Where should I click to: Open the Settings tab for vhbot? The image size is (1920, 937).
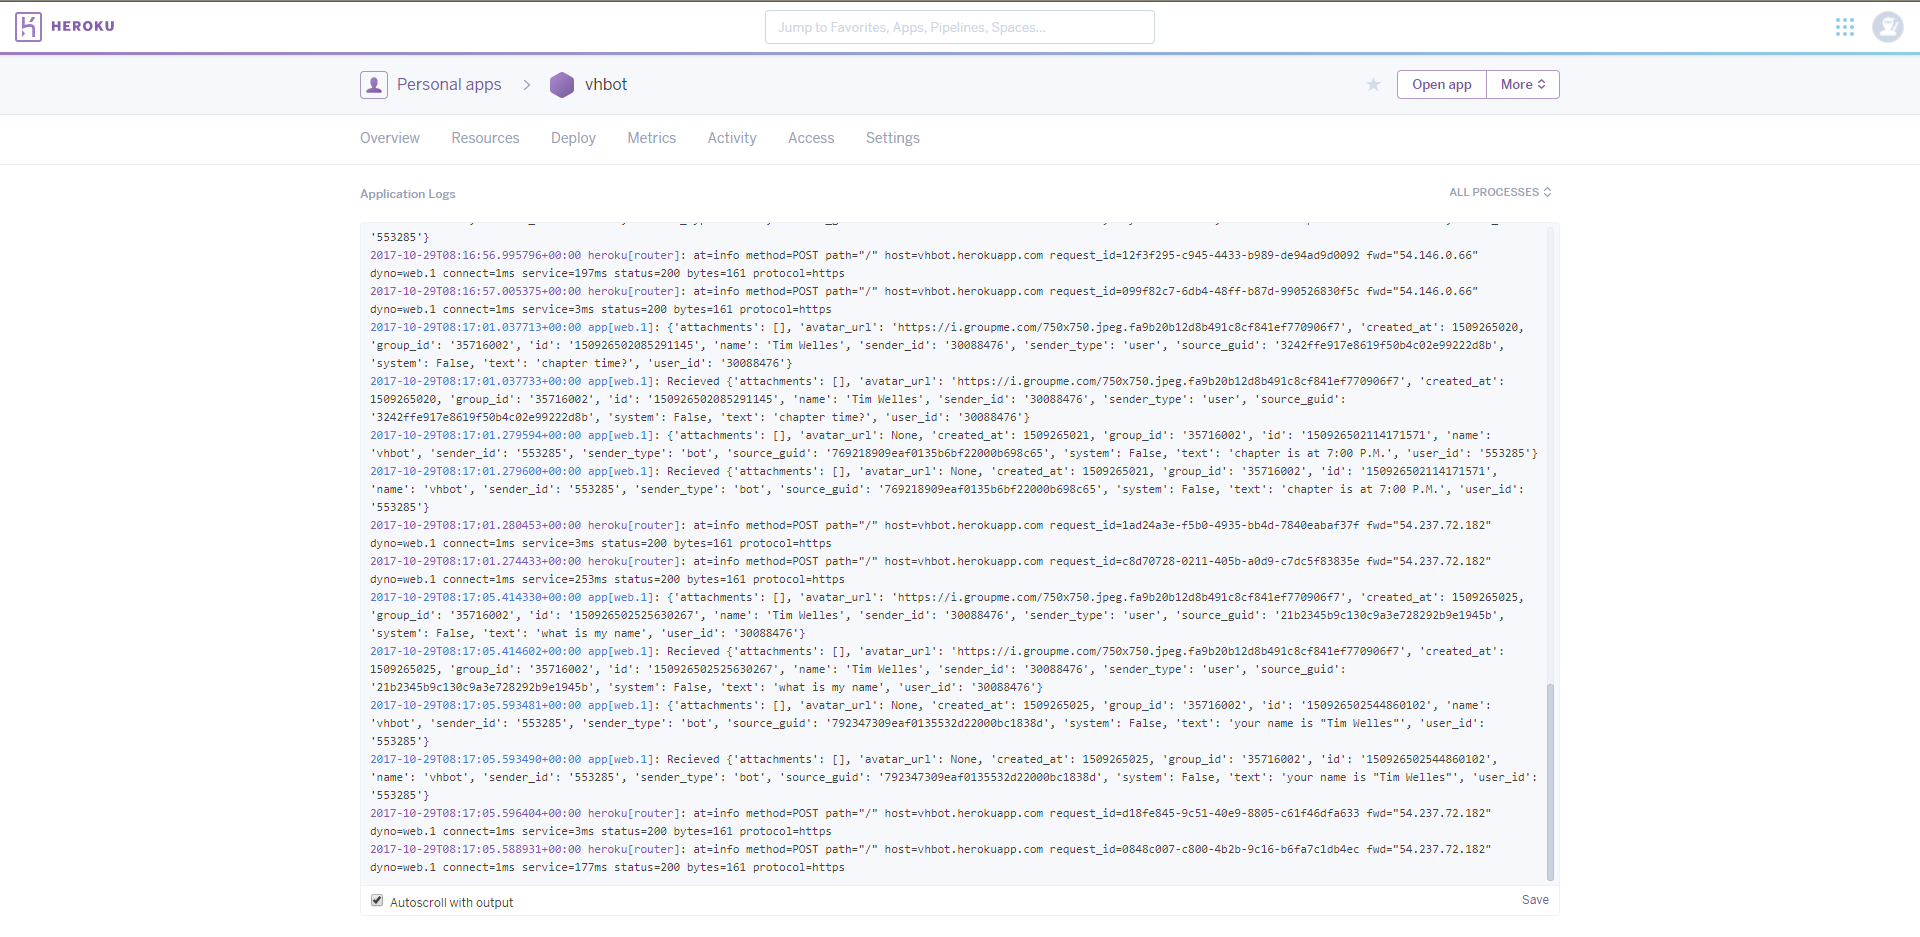coord(892,138)
